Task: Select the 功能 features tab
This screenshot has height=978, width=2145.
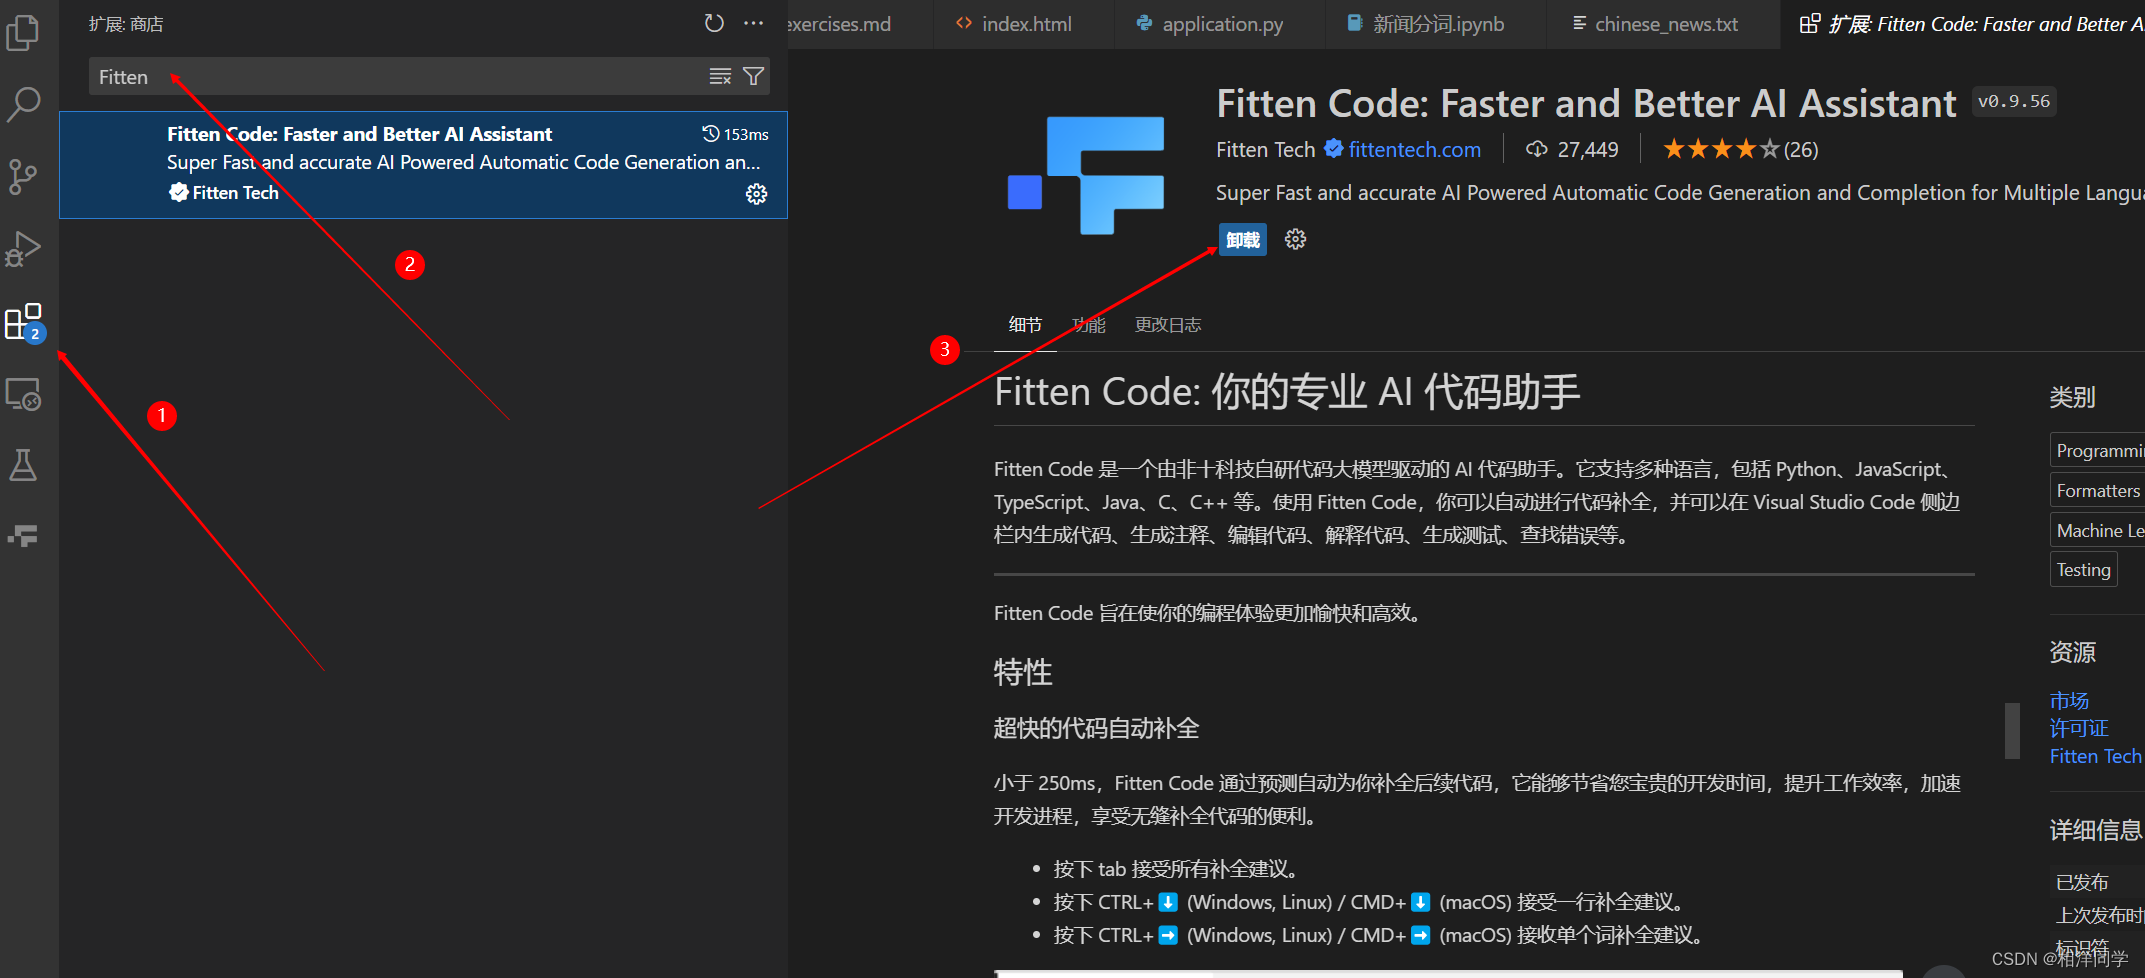Action: (x=1088, y=325)
